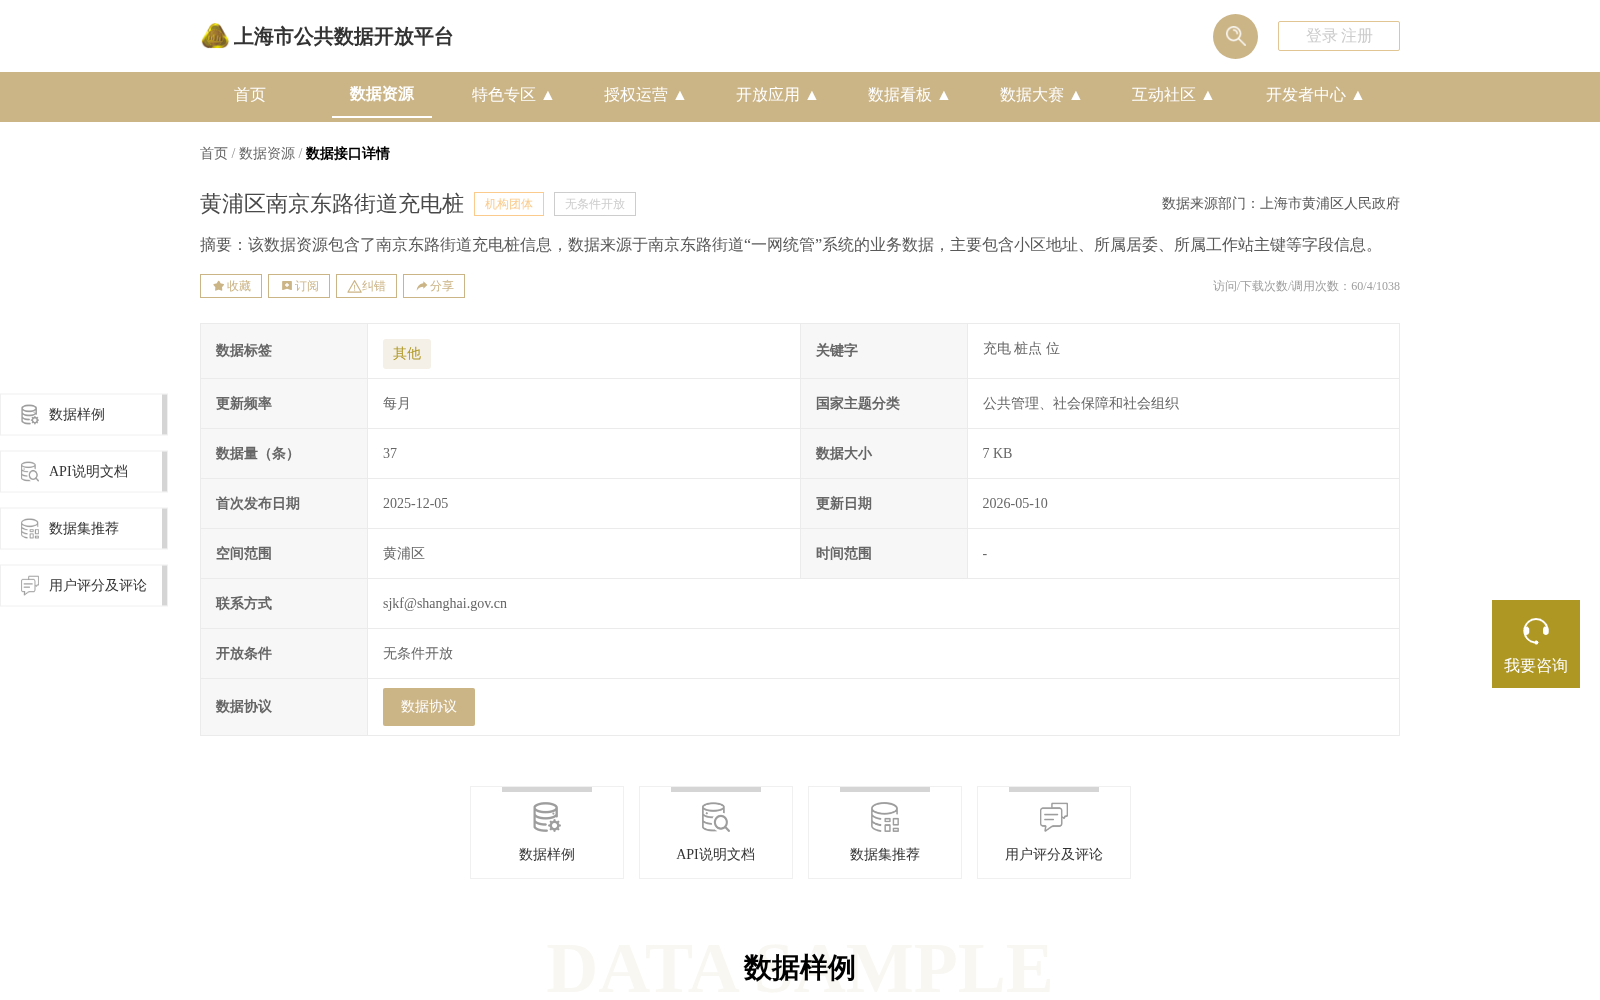Click the data source department text
This screenshot has width=1600, height=1000.
click(x=1281, y=204)
